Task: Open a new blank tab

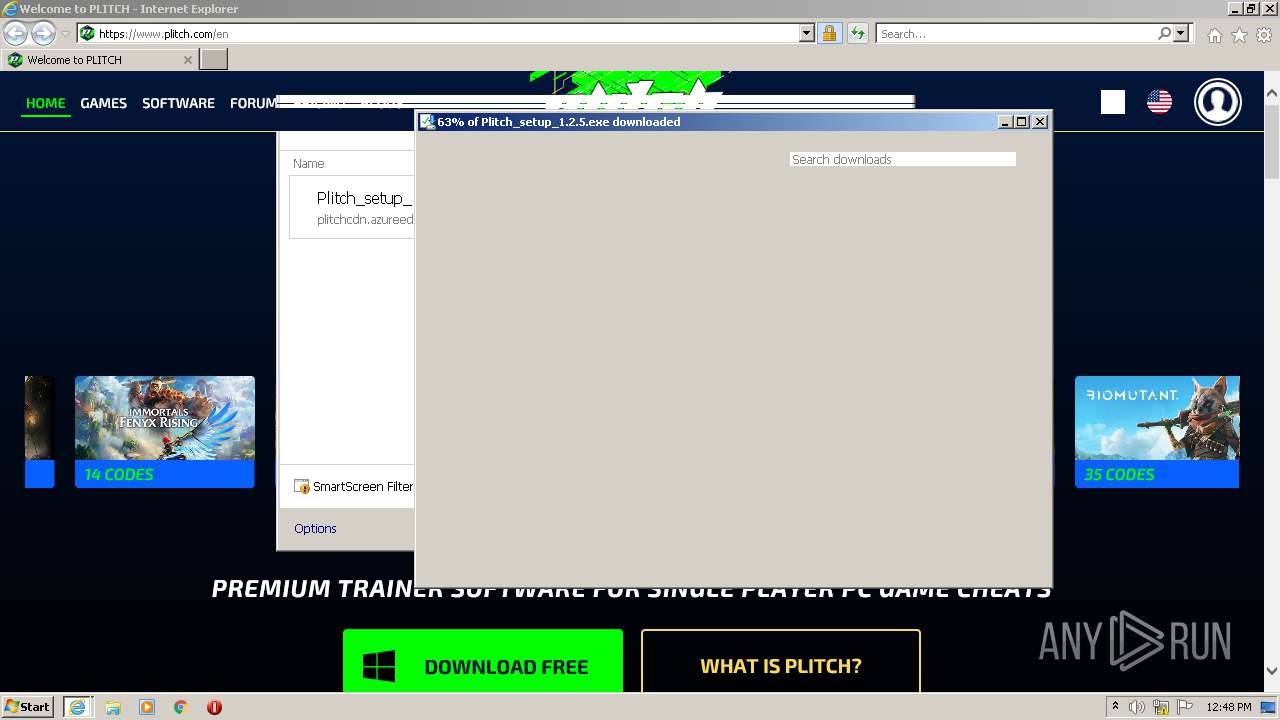Action: click(x=214, y=60)
